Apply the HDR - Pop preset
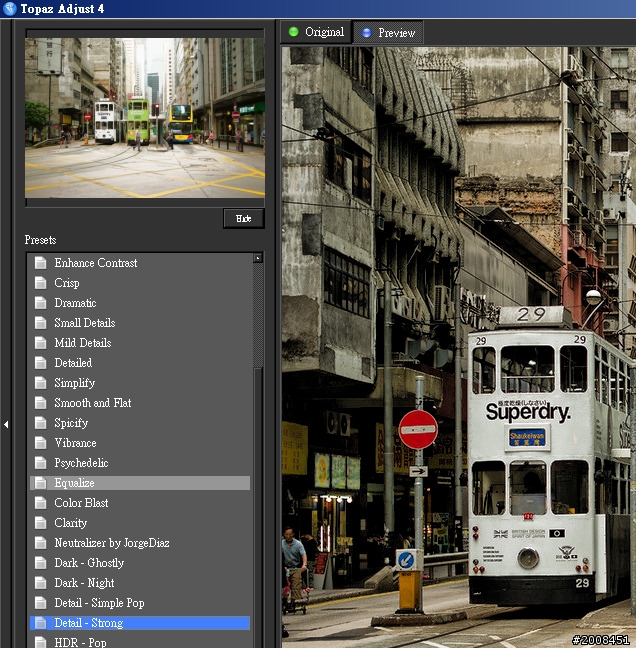This screenshot has height=648, width=636. (x=140, y=642)
